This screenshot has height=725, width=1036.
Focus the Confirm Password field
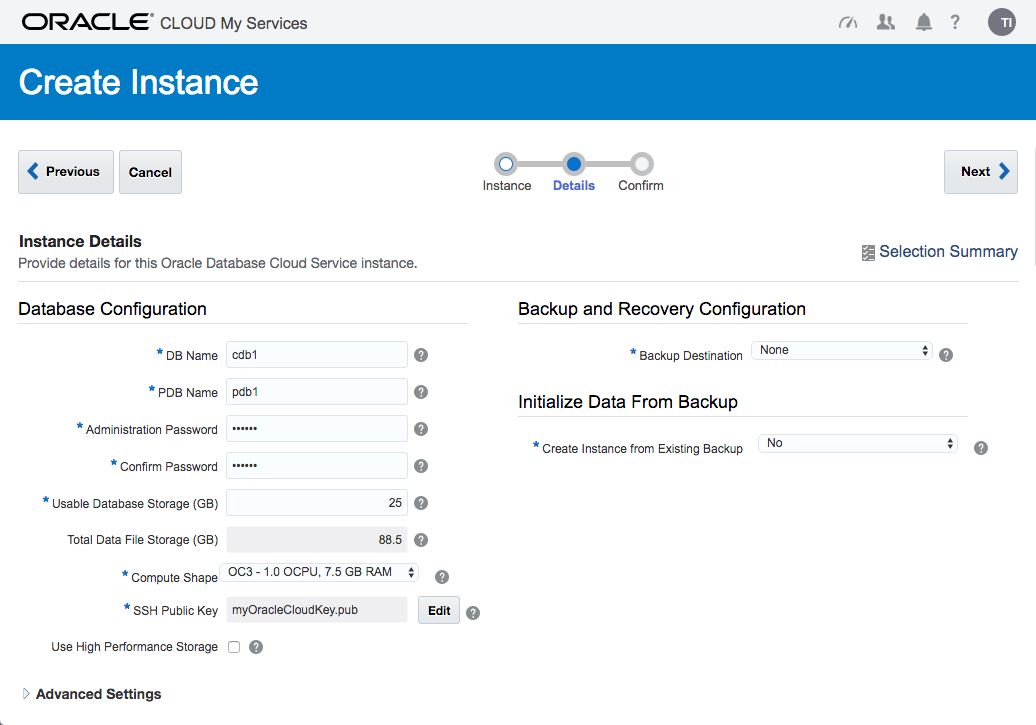(x=316, y=466)
